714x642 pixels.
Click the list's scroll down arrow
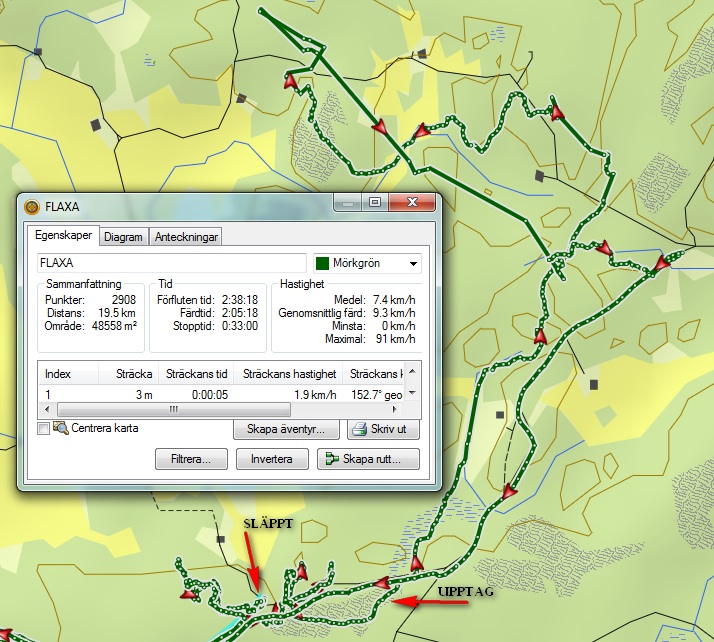pos(409,394)
